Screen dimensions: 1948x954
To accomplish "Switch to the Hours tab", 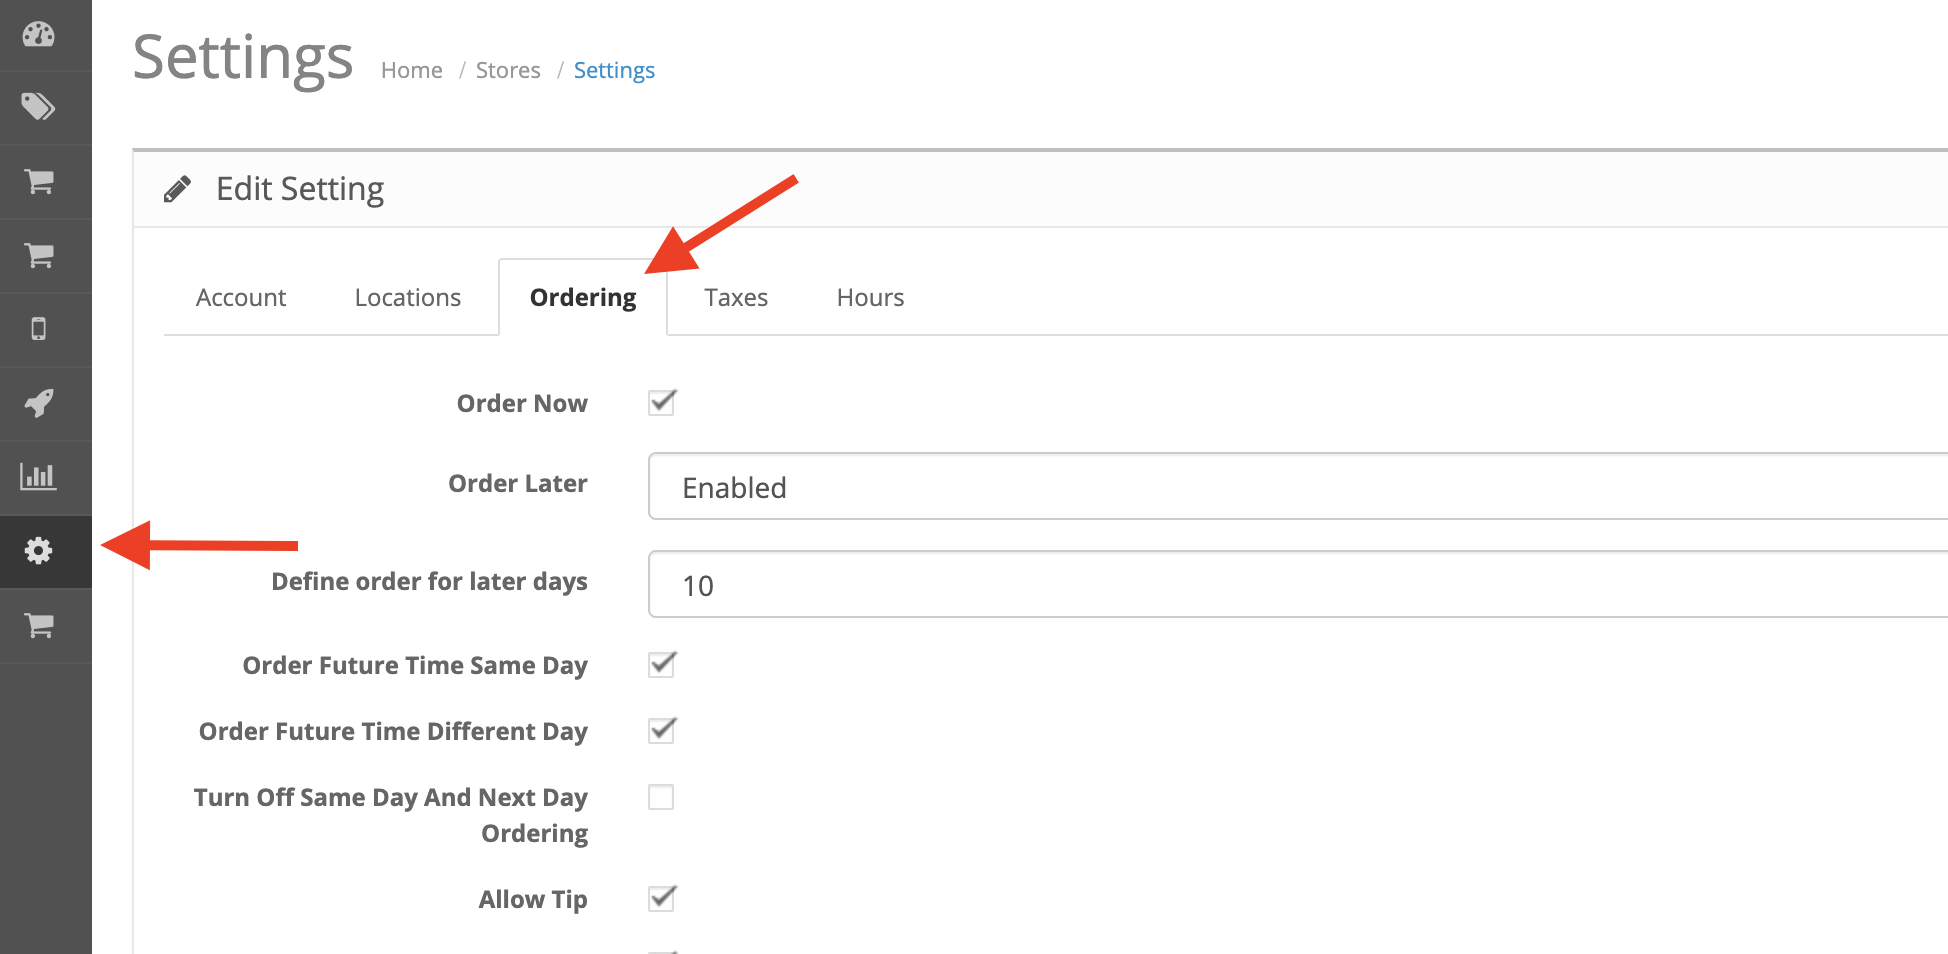I will tap(870, 298).
